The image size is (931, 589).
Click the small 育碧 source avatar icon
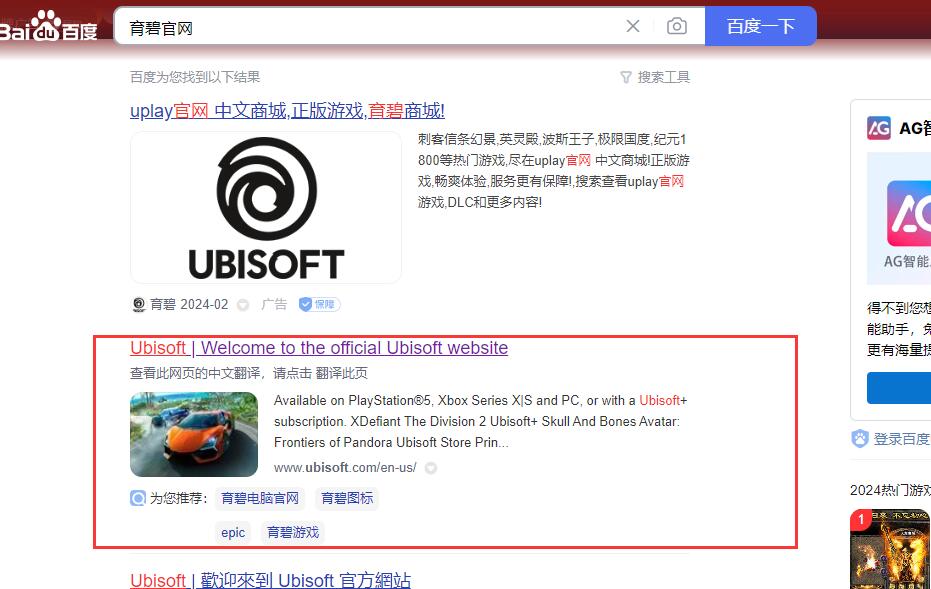tap(138, 305)
